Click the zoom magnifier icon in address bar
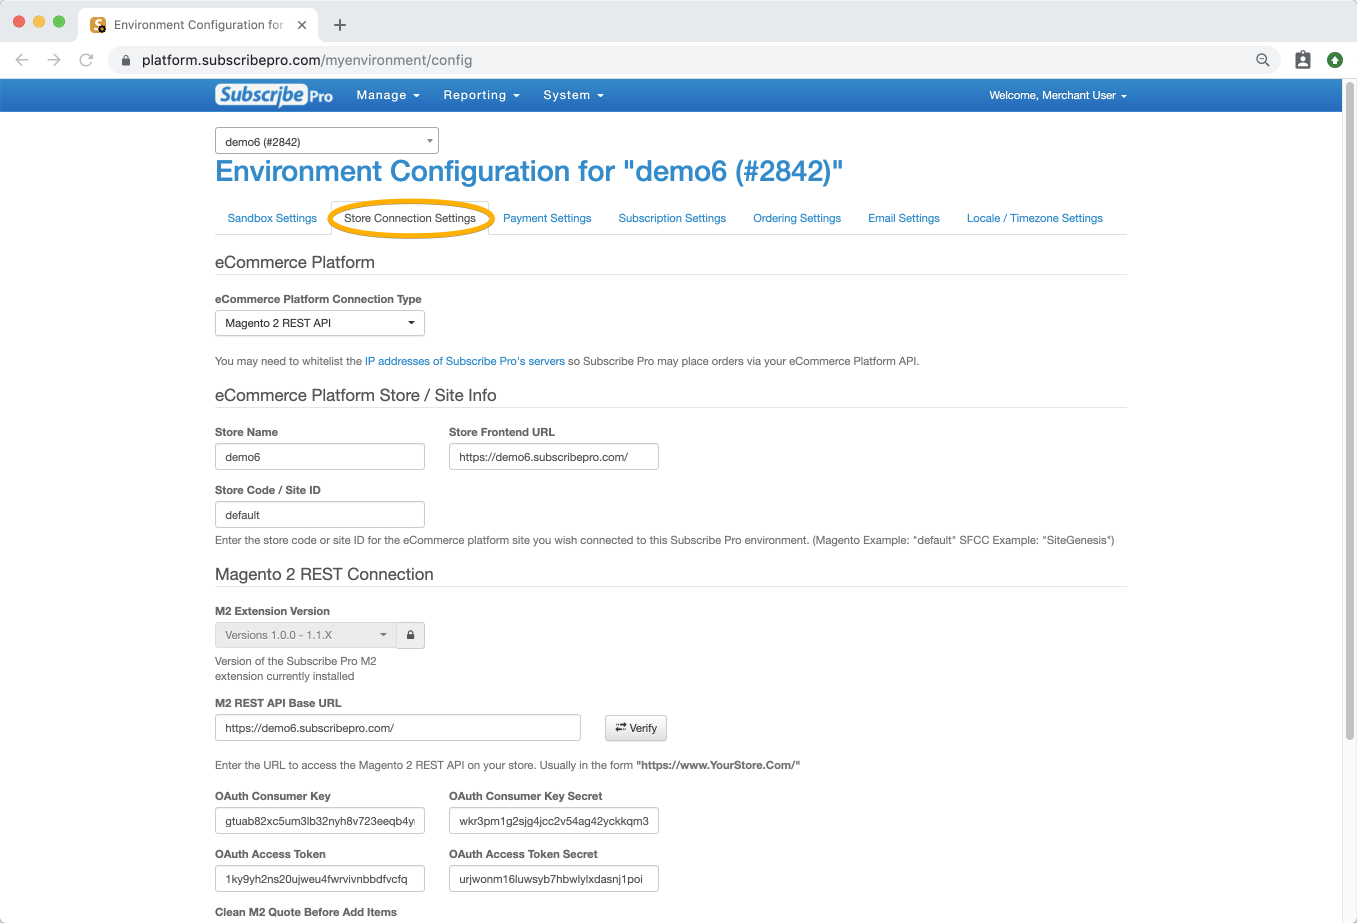Viewport: 1357px width, 923px height. point(1263,60)
